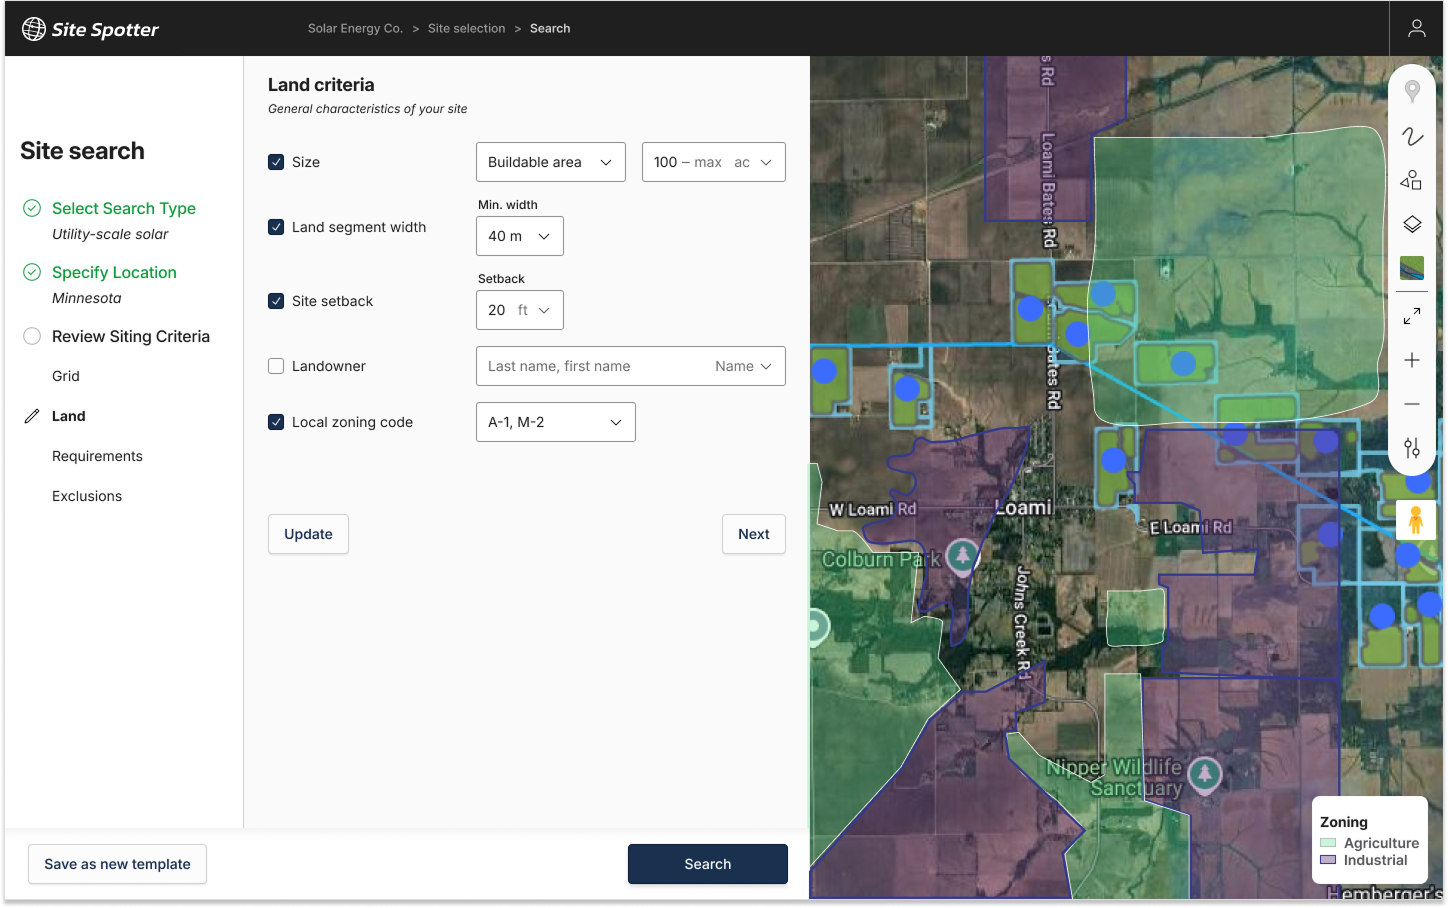Go to Solar Energy Co. breadcrumb
Viewport: 1448px width, 908px height.
coord(355,28)
